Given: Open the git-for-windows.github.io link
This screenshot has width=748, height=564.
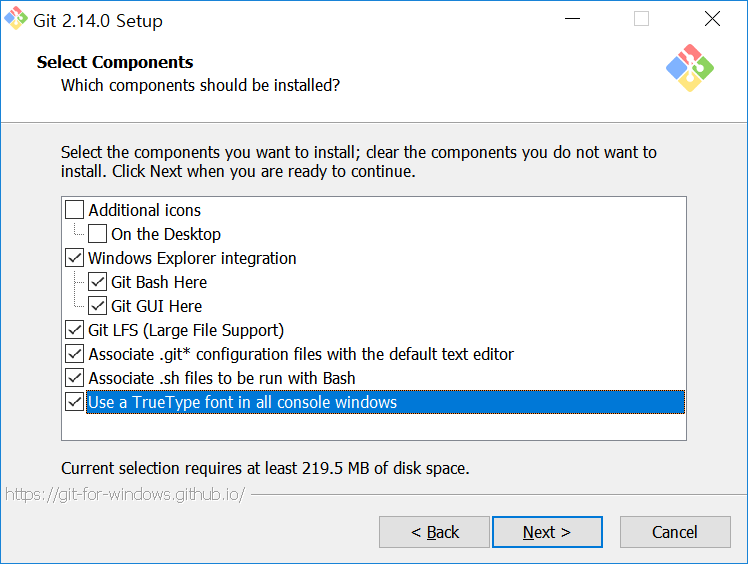Looking at the screenshot, I should coord(125,494).
